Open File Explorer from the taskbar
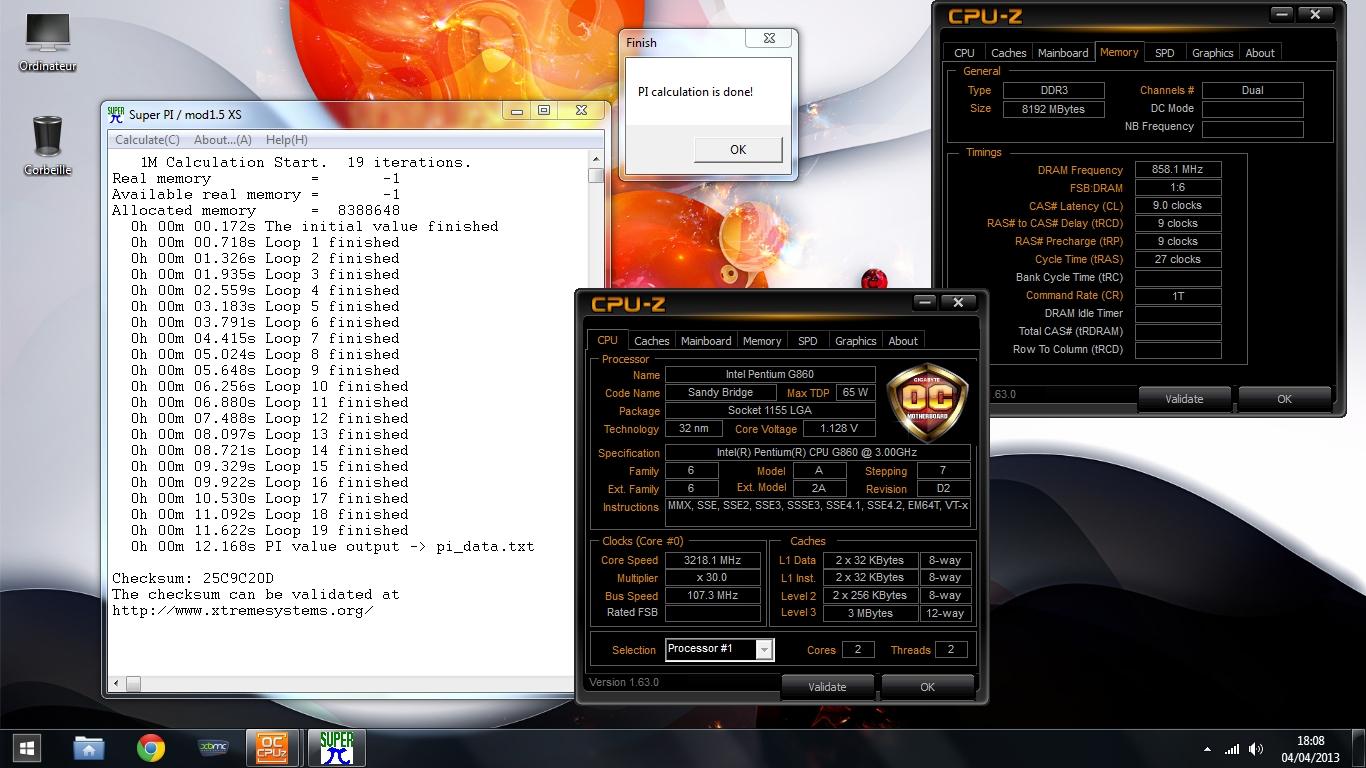The height and width of the screenshot is (768, 1366). (89, 747)
